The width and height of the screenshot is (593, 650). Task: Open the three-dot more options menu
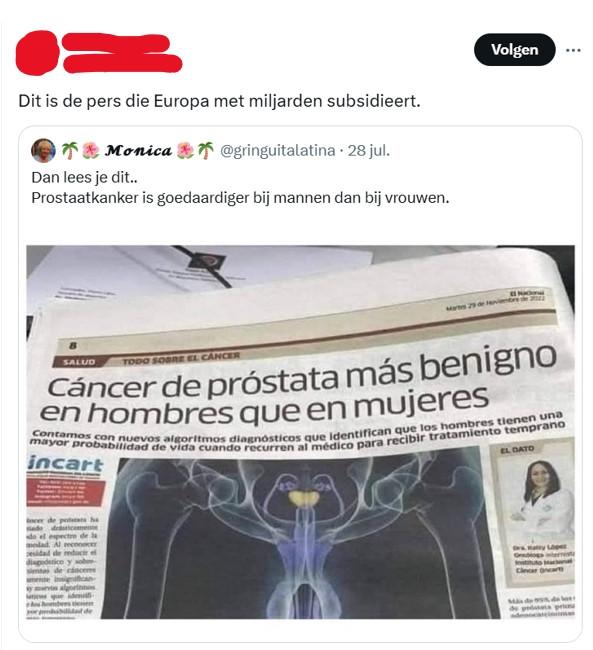(x=573, y=50)
